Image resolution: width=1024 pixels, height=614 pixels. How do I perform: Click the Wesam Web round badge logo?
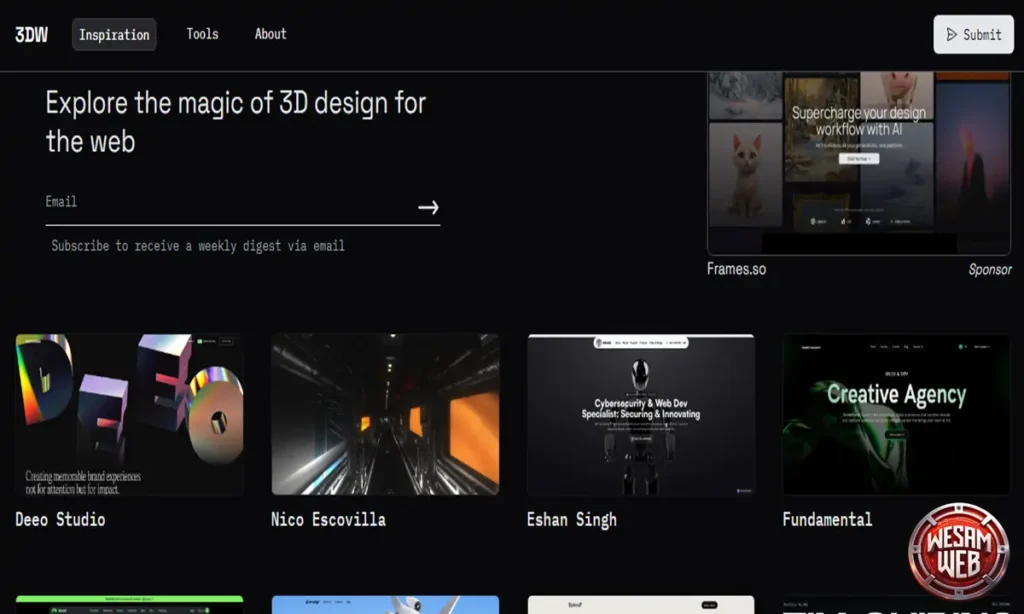(958, 552)
